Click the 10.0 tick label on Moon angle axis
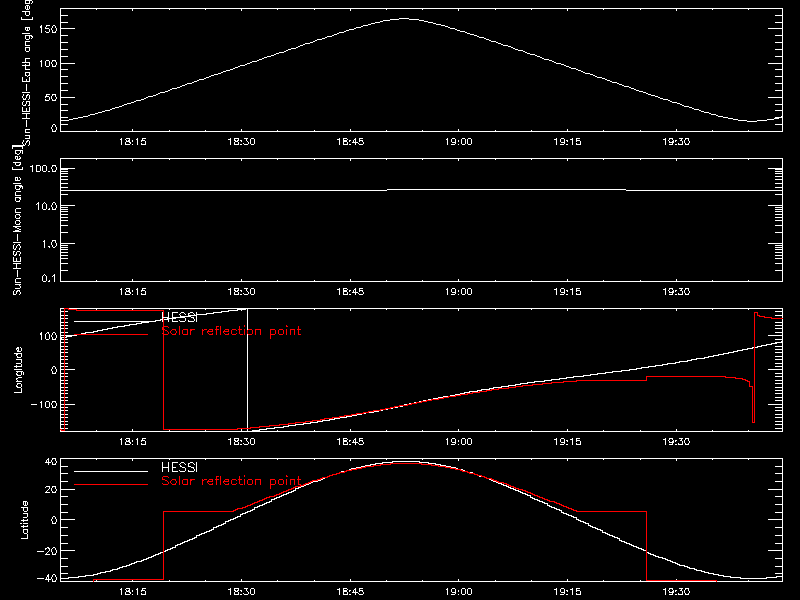The width and height of the screenshot is (800, 600). coord(46,206)
